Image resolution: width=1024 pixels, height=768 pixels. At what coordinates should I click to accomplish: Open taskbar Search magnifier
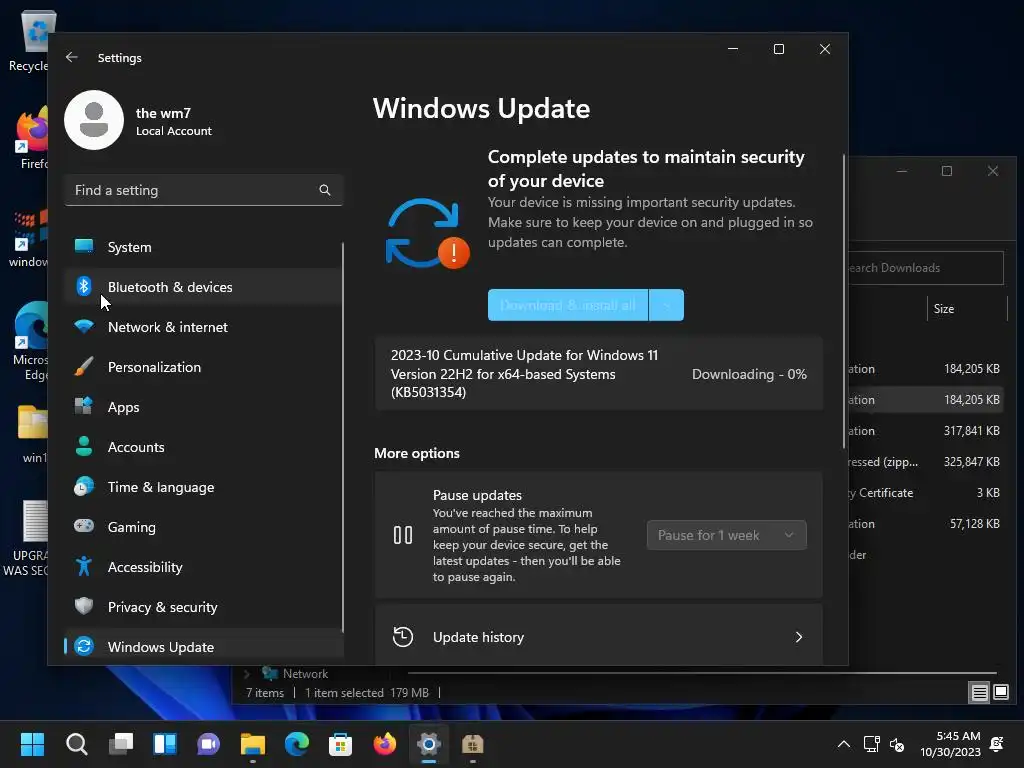point(76,744)
